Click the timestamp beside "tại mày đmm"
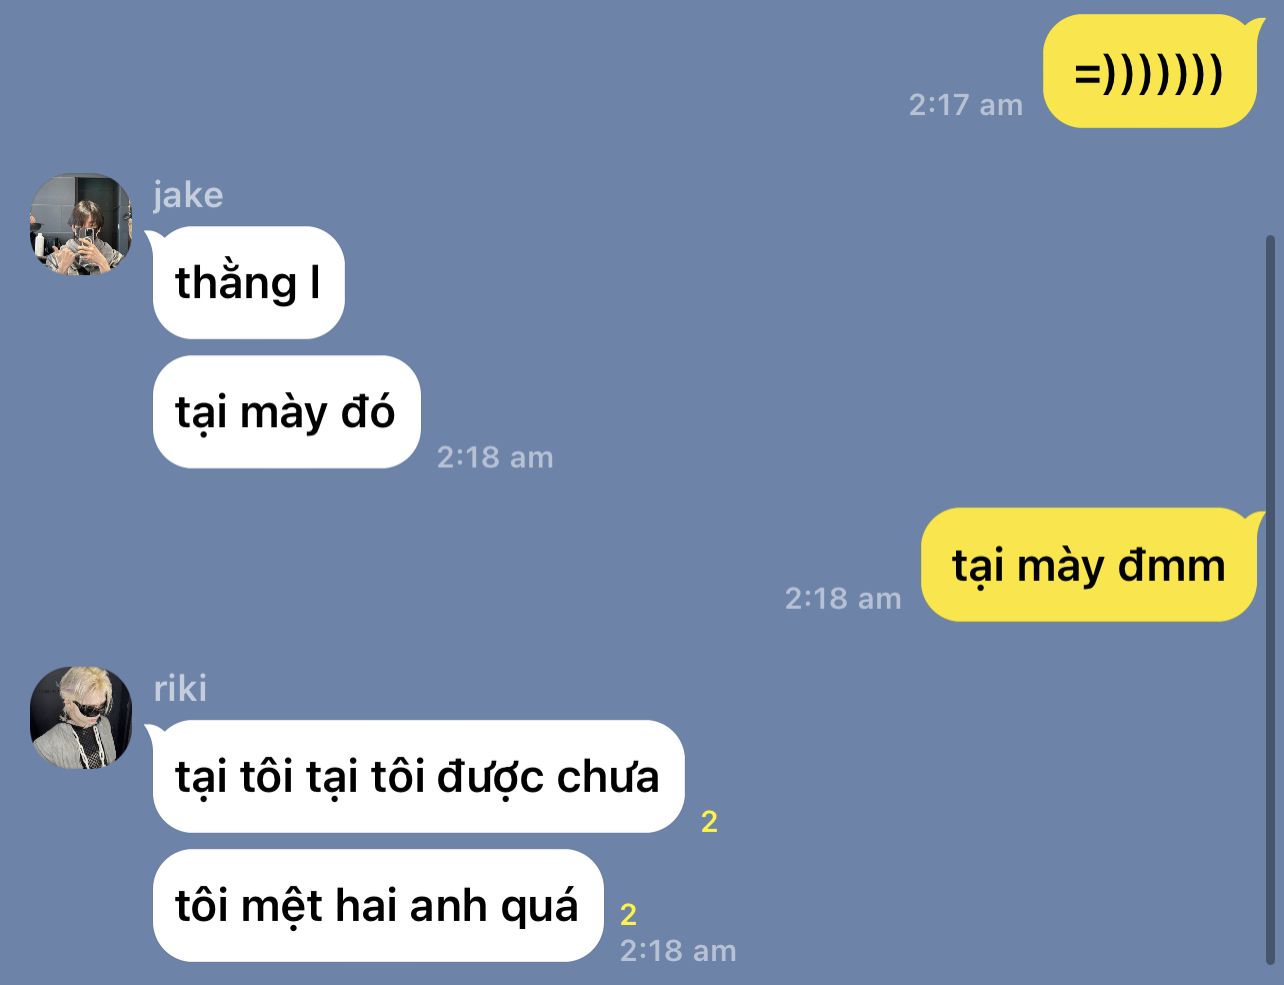Viewport: 1284px width, 985px height. pyautogui.click(x=843, y=598)
